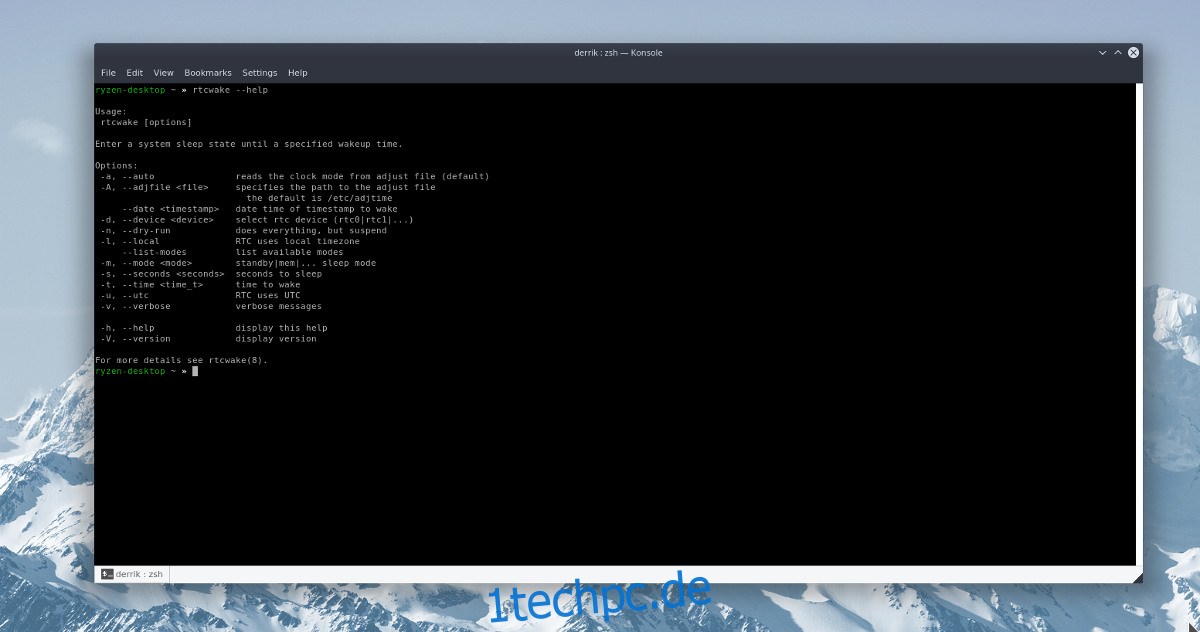
Task: Open the Bookmarks menu
Action: point(208,73)
